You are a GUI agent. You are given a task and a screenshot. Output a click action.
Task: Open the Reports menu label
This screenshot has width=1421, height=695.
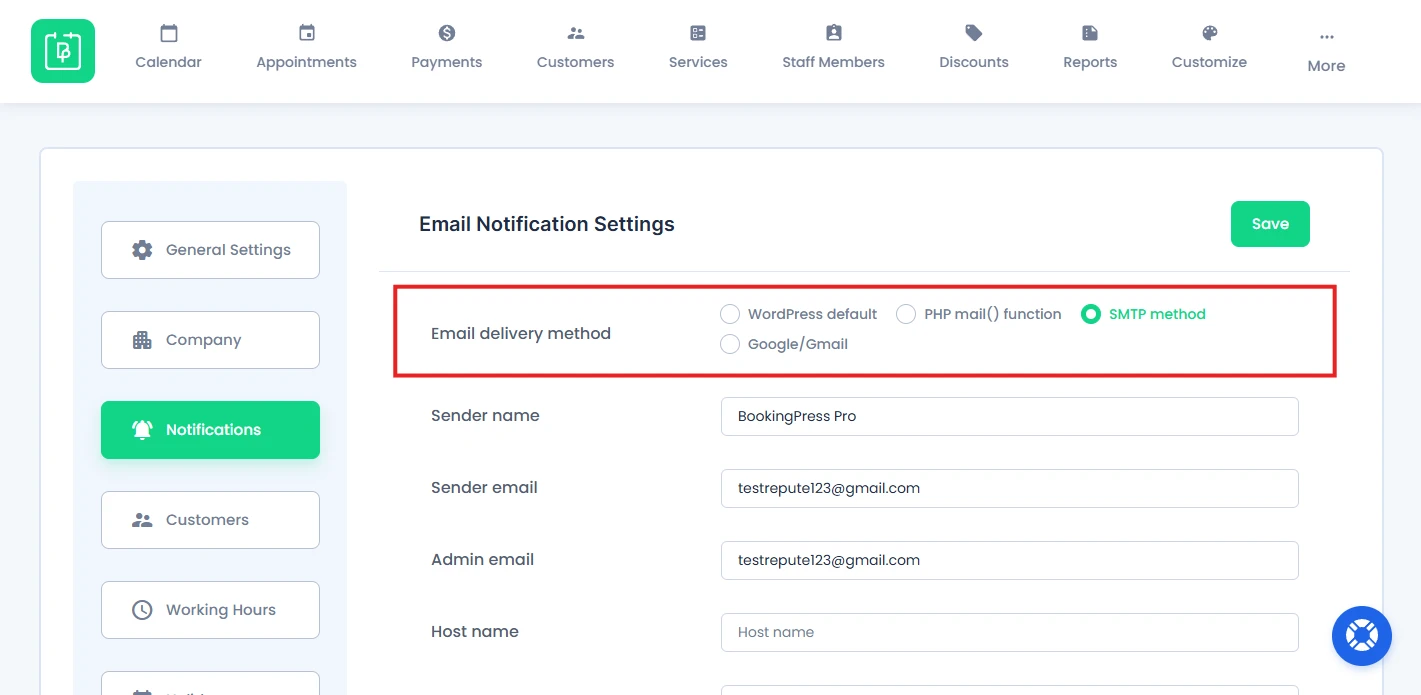[1090, 62]
